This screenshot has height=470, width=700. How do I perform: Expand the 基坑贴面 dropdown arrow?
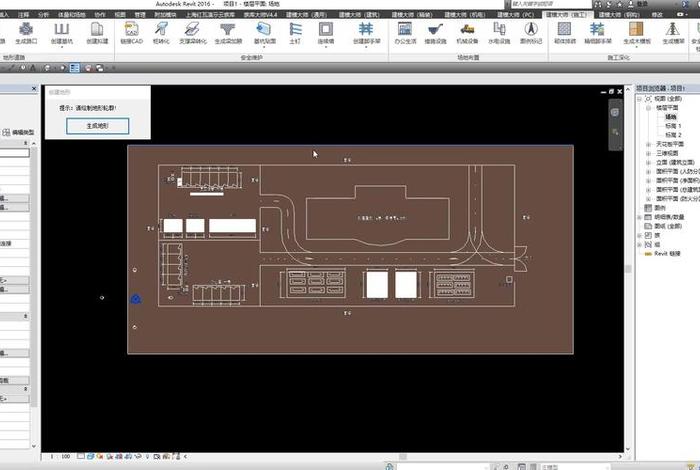click(264, 47)
